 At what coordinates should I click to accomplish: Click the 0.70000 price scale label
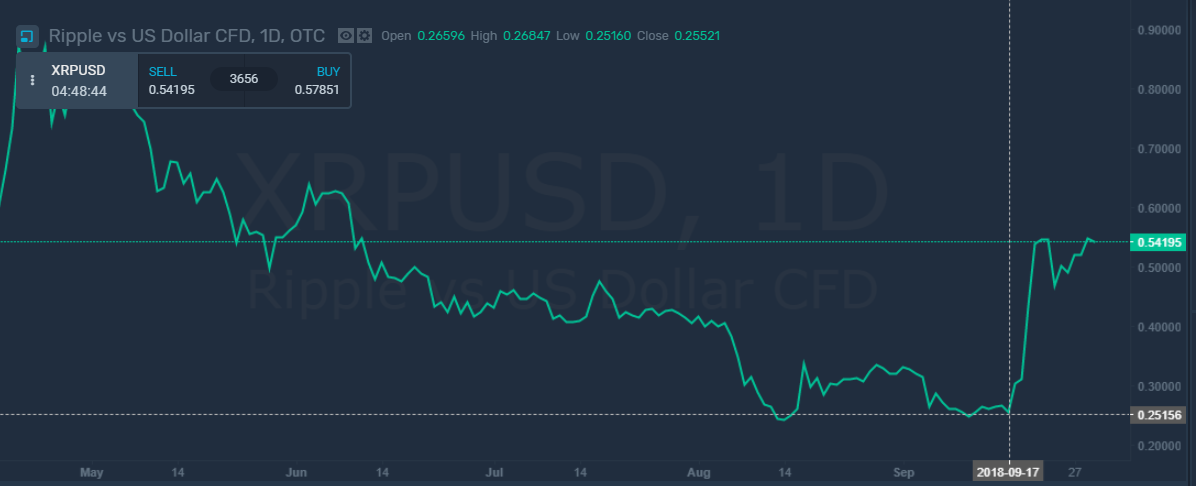click(x=1160, y=149)
